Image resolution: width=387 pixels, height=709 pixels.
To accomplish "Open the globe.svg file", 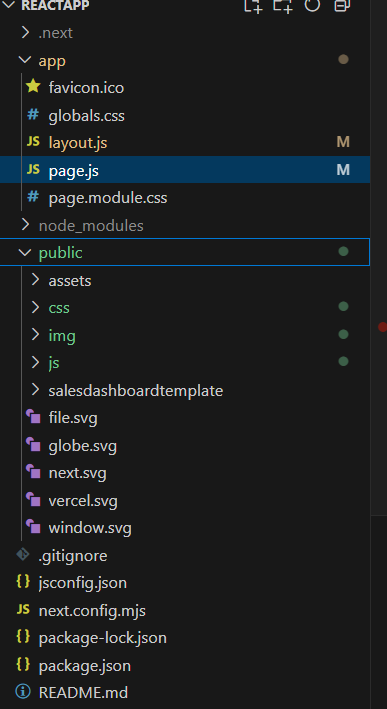I will tap(83, 446).
